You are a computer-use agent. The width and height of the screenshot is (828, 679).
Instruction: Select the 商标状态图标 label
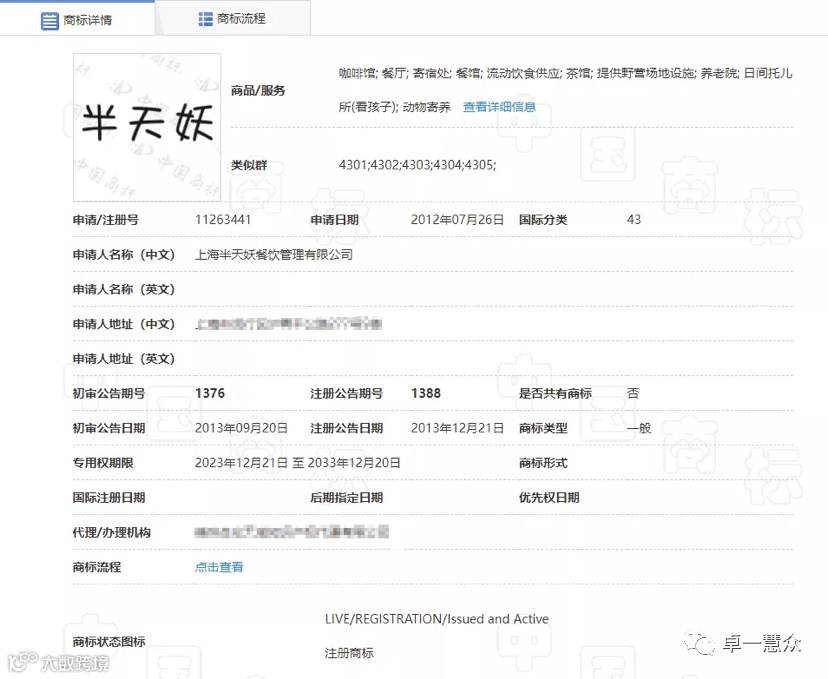(x=109, y=642)
